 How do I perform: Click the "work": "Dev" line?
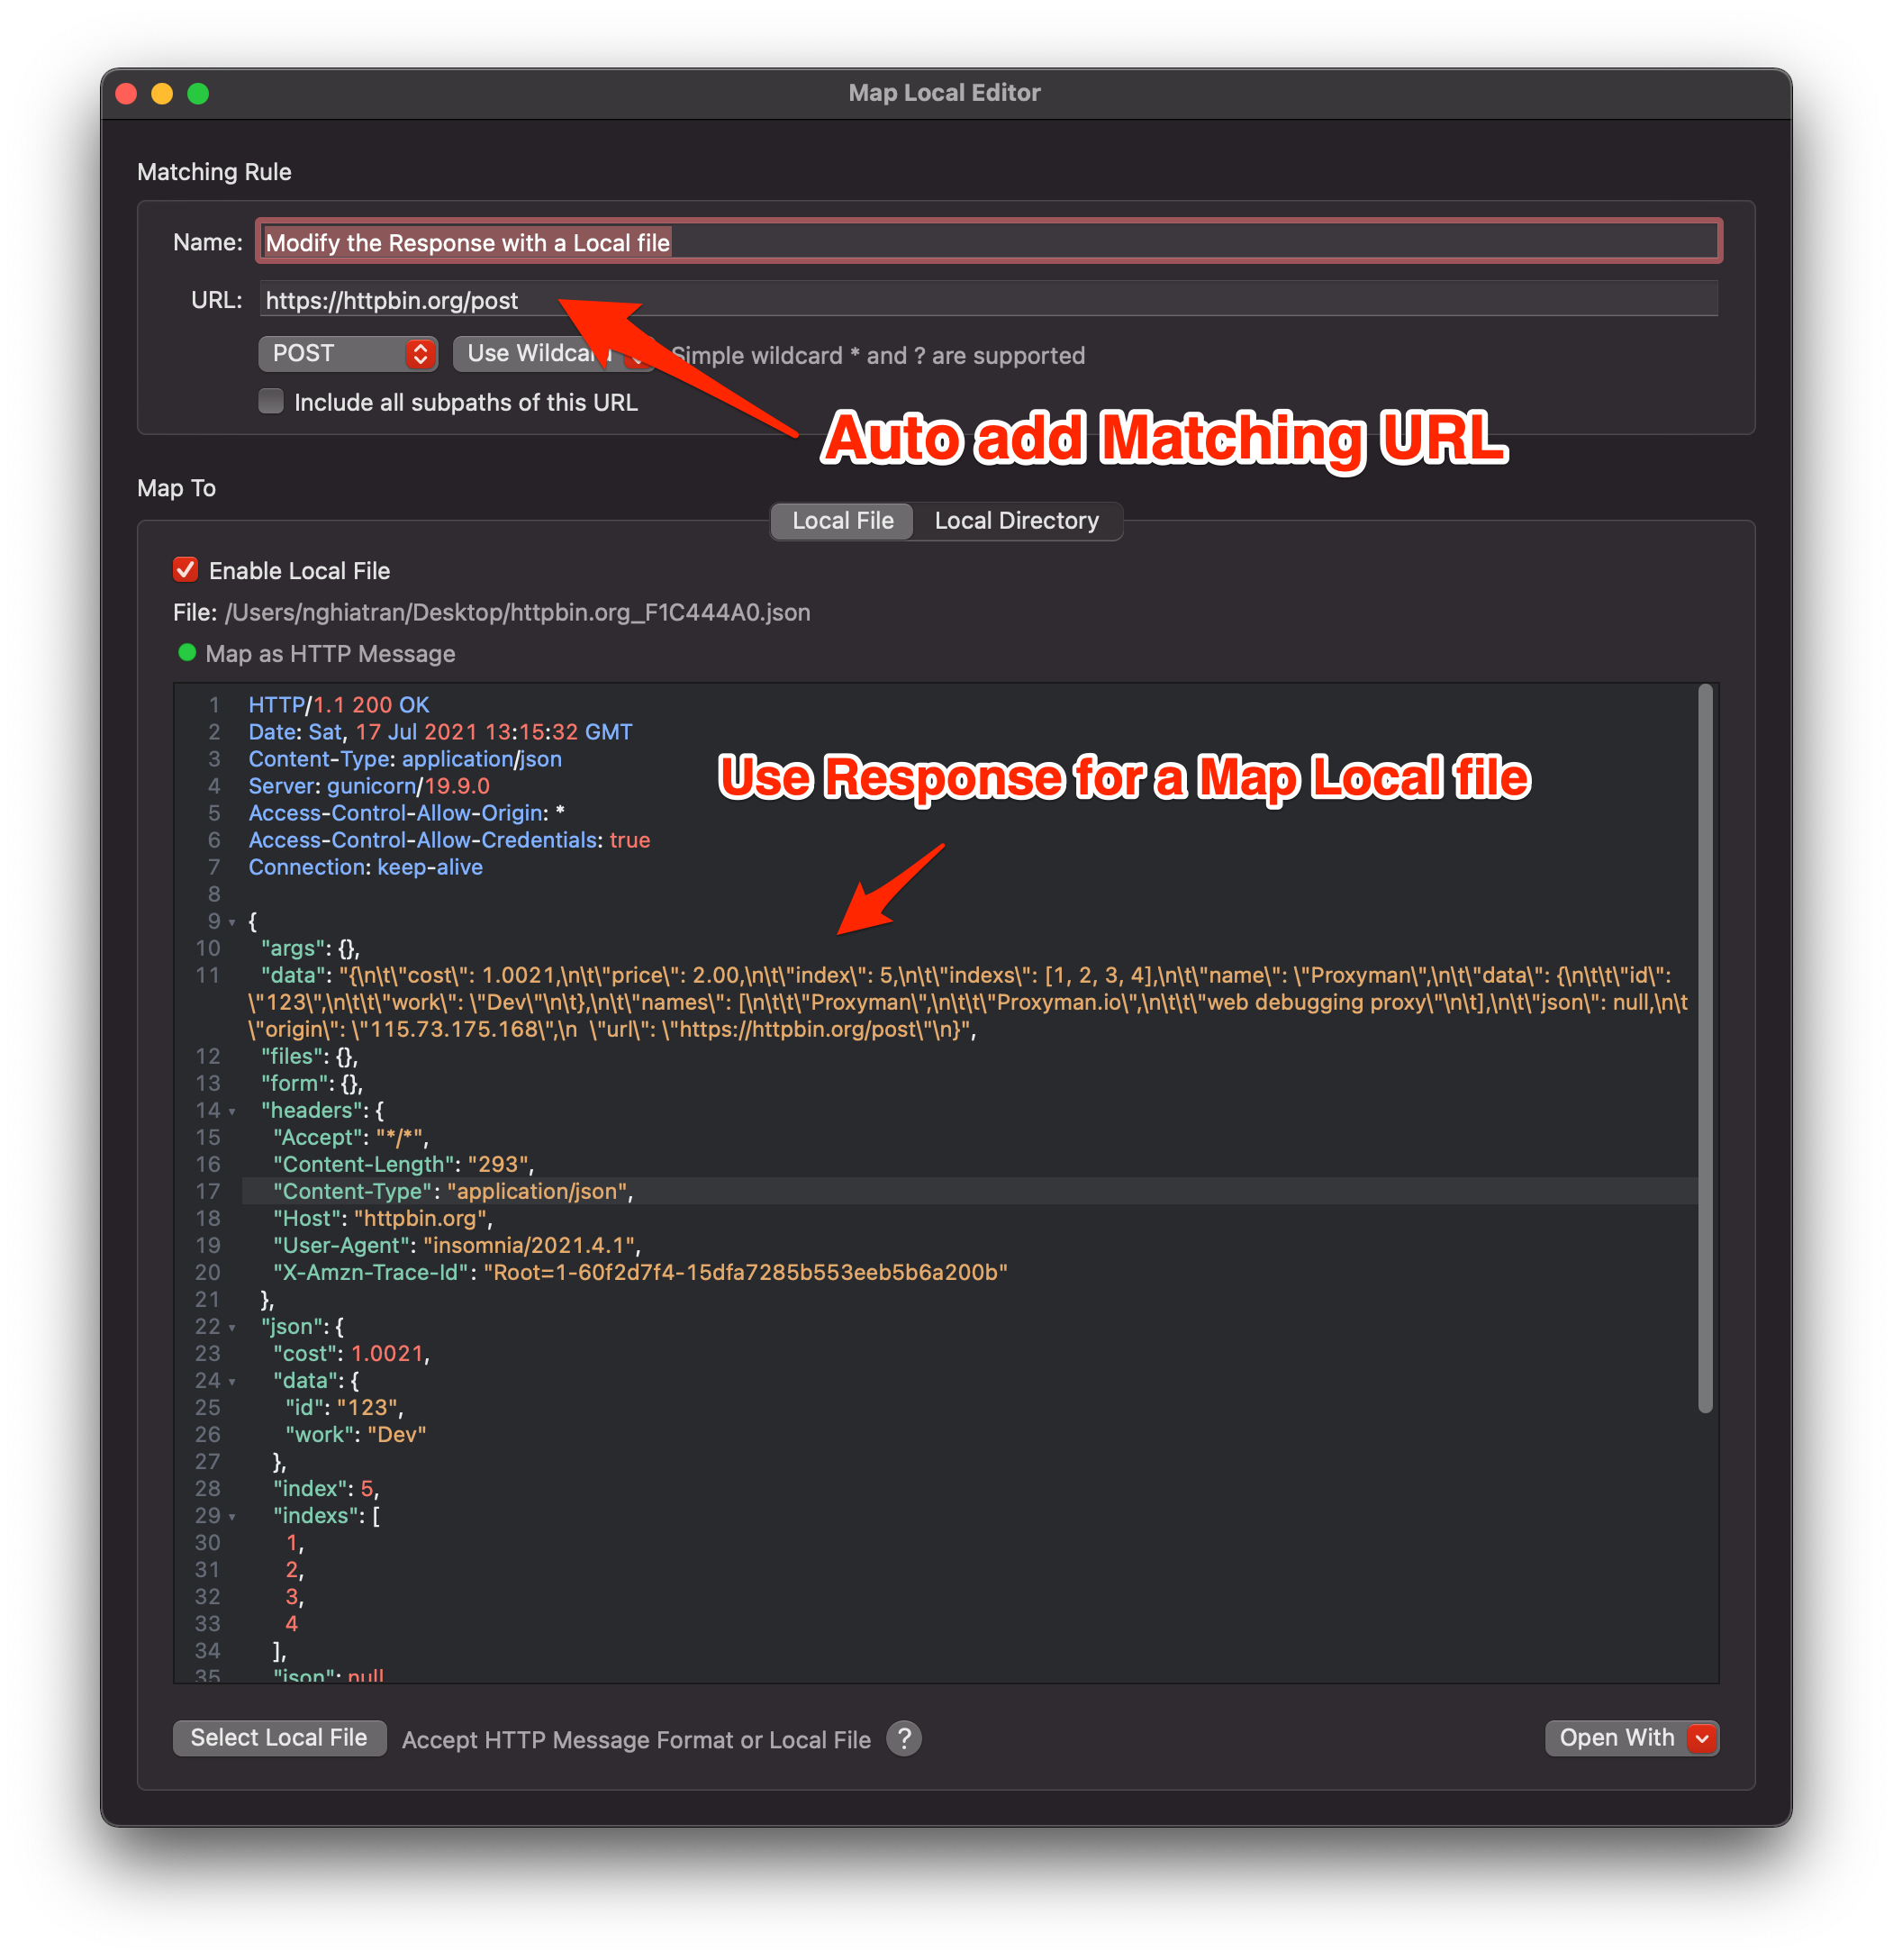tap(356, 1433)
